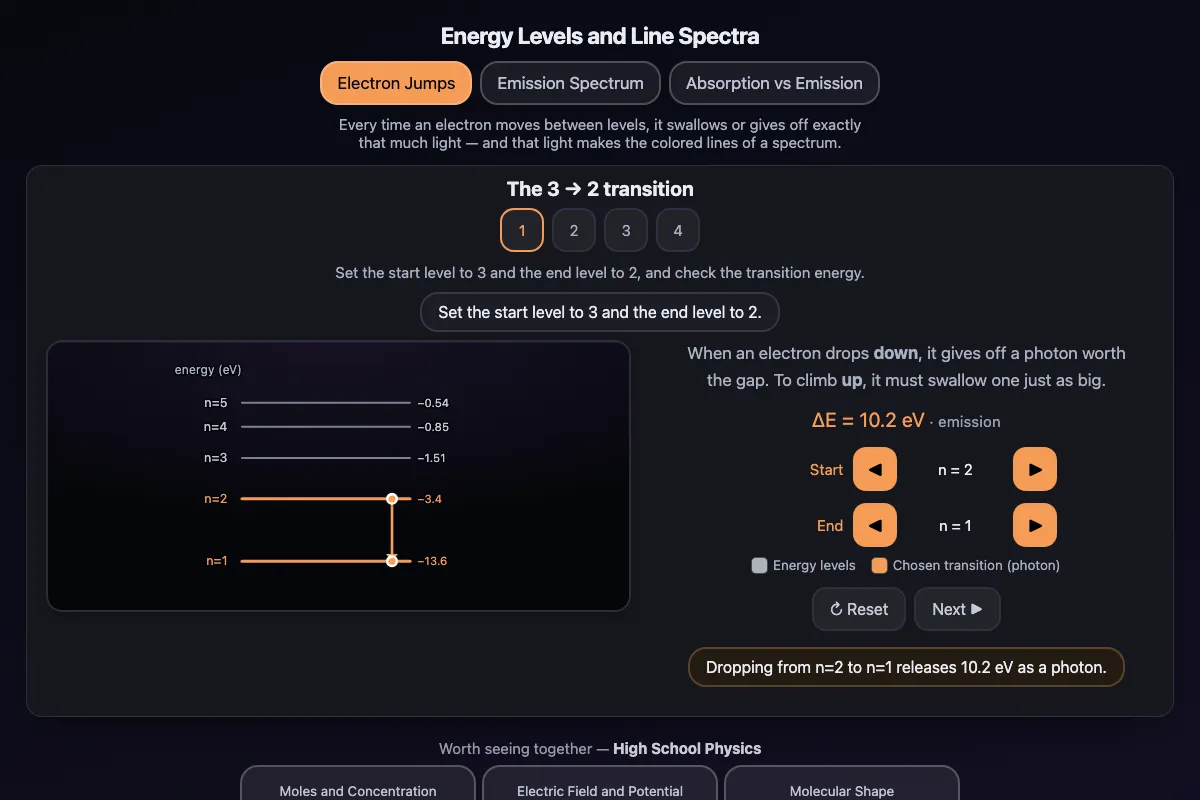
Task: Select the Electron Jumps tab
Action: (x=396, y=83)
